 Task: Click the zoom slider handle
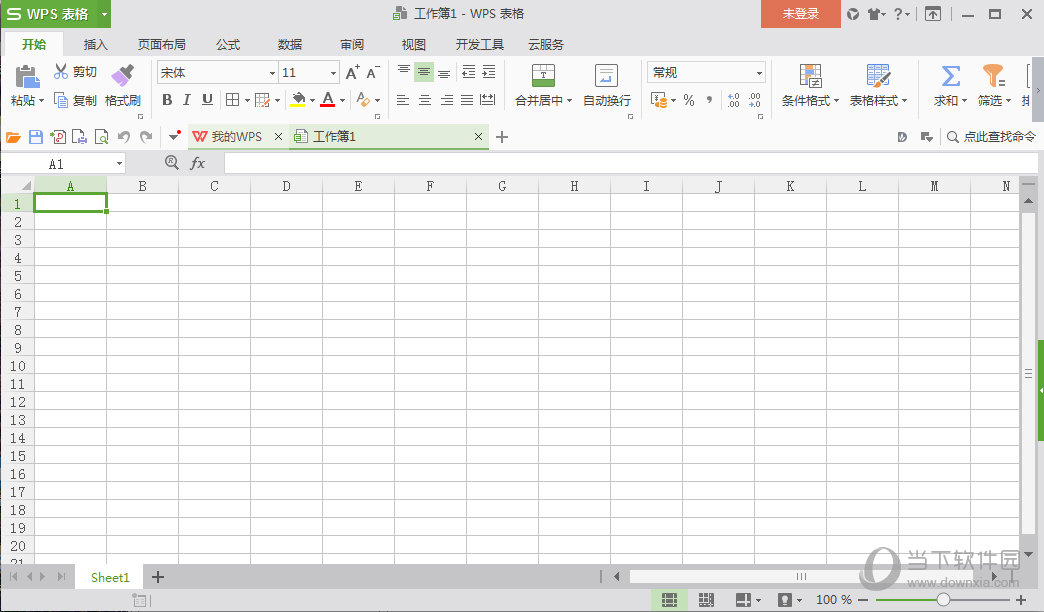943,600
